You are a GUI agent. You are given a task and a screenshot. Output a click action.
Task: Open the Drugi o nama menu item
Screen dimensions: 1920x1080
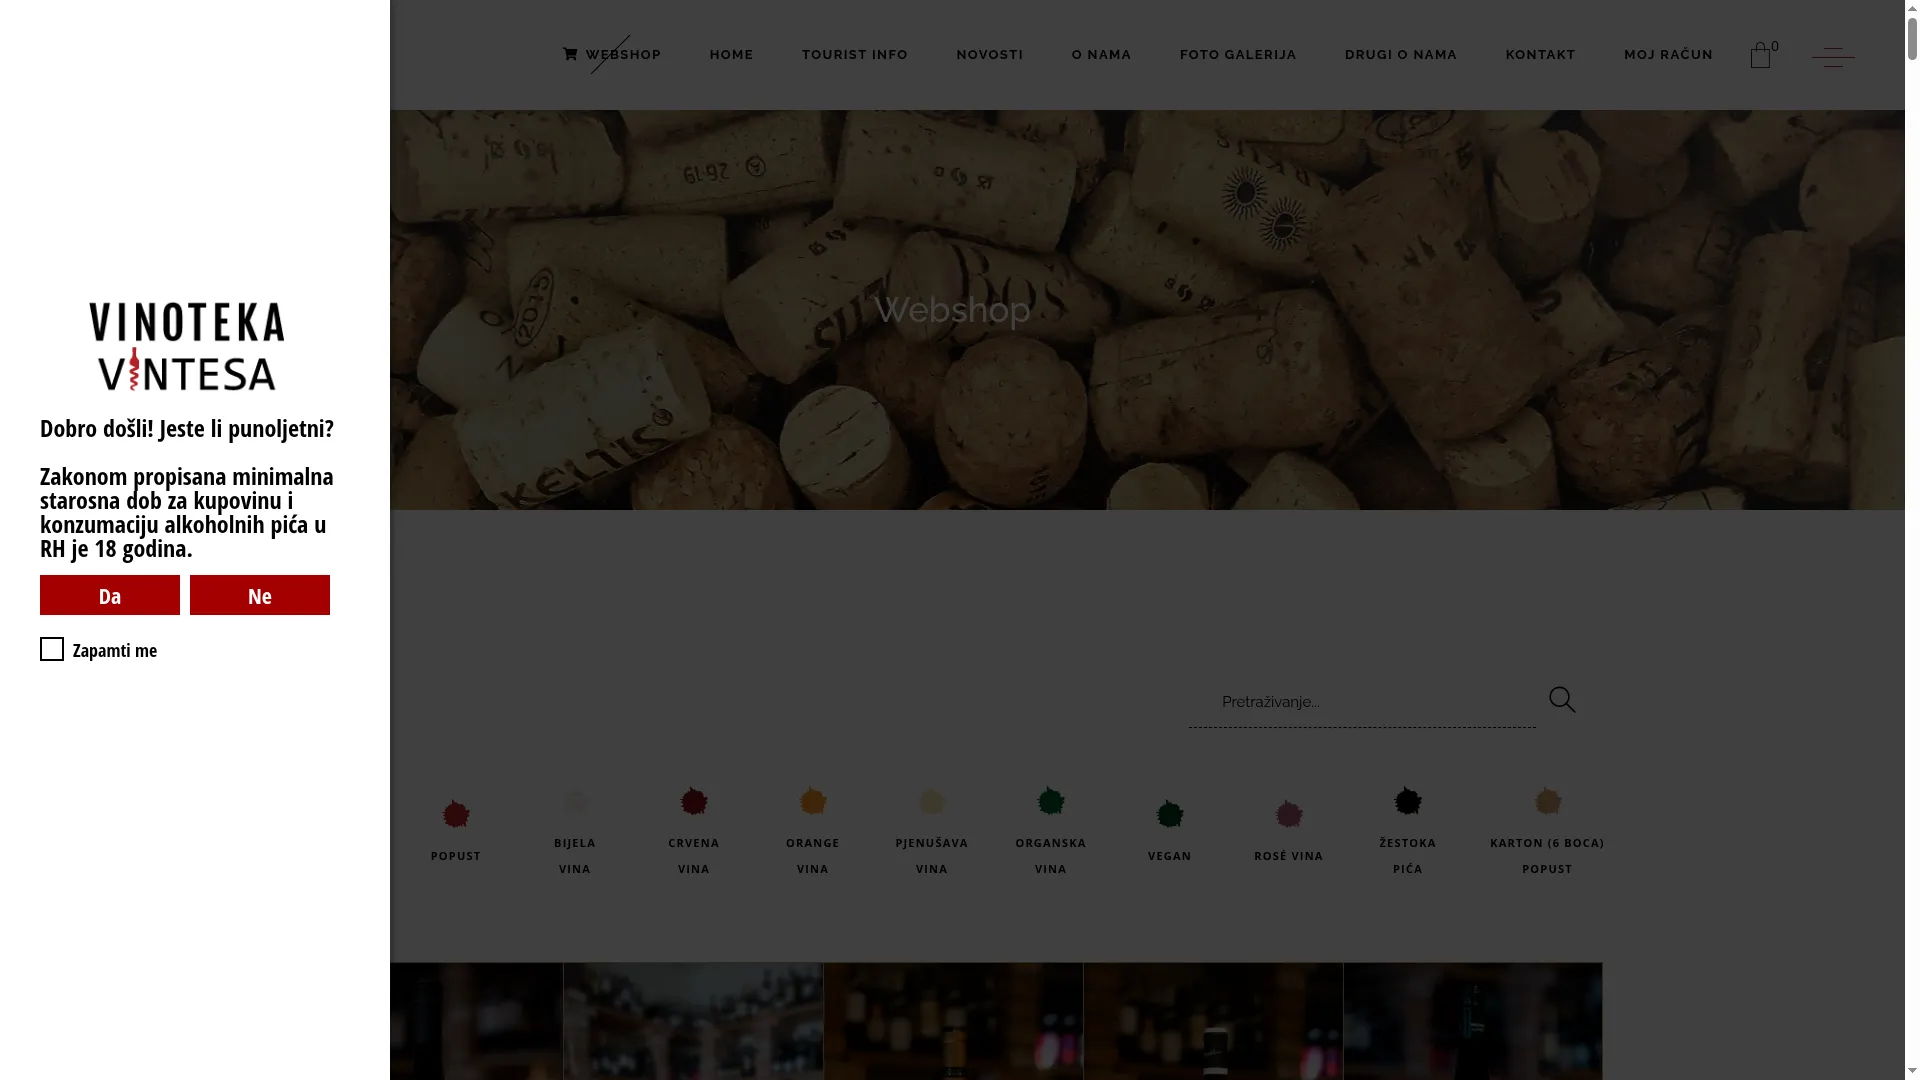pyautogui.click(x=1401, y=55)
